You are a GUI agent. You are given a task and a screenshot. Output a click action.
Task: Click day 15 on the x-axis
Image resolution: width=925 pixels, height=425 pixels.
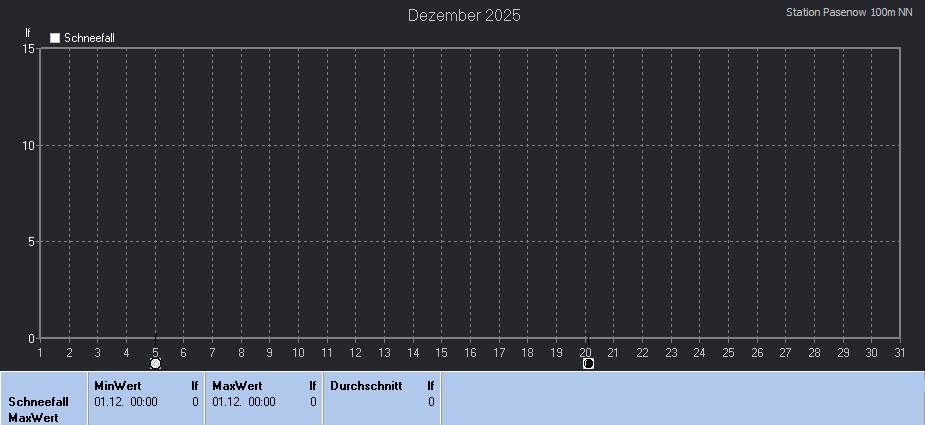pos(442,352)
